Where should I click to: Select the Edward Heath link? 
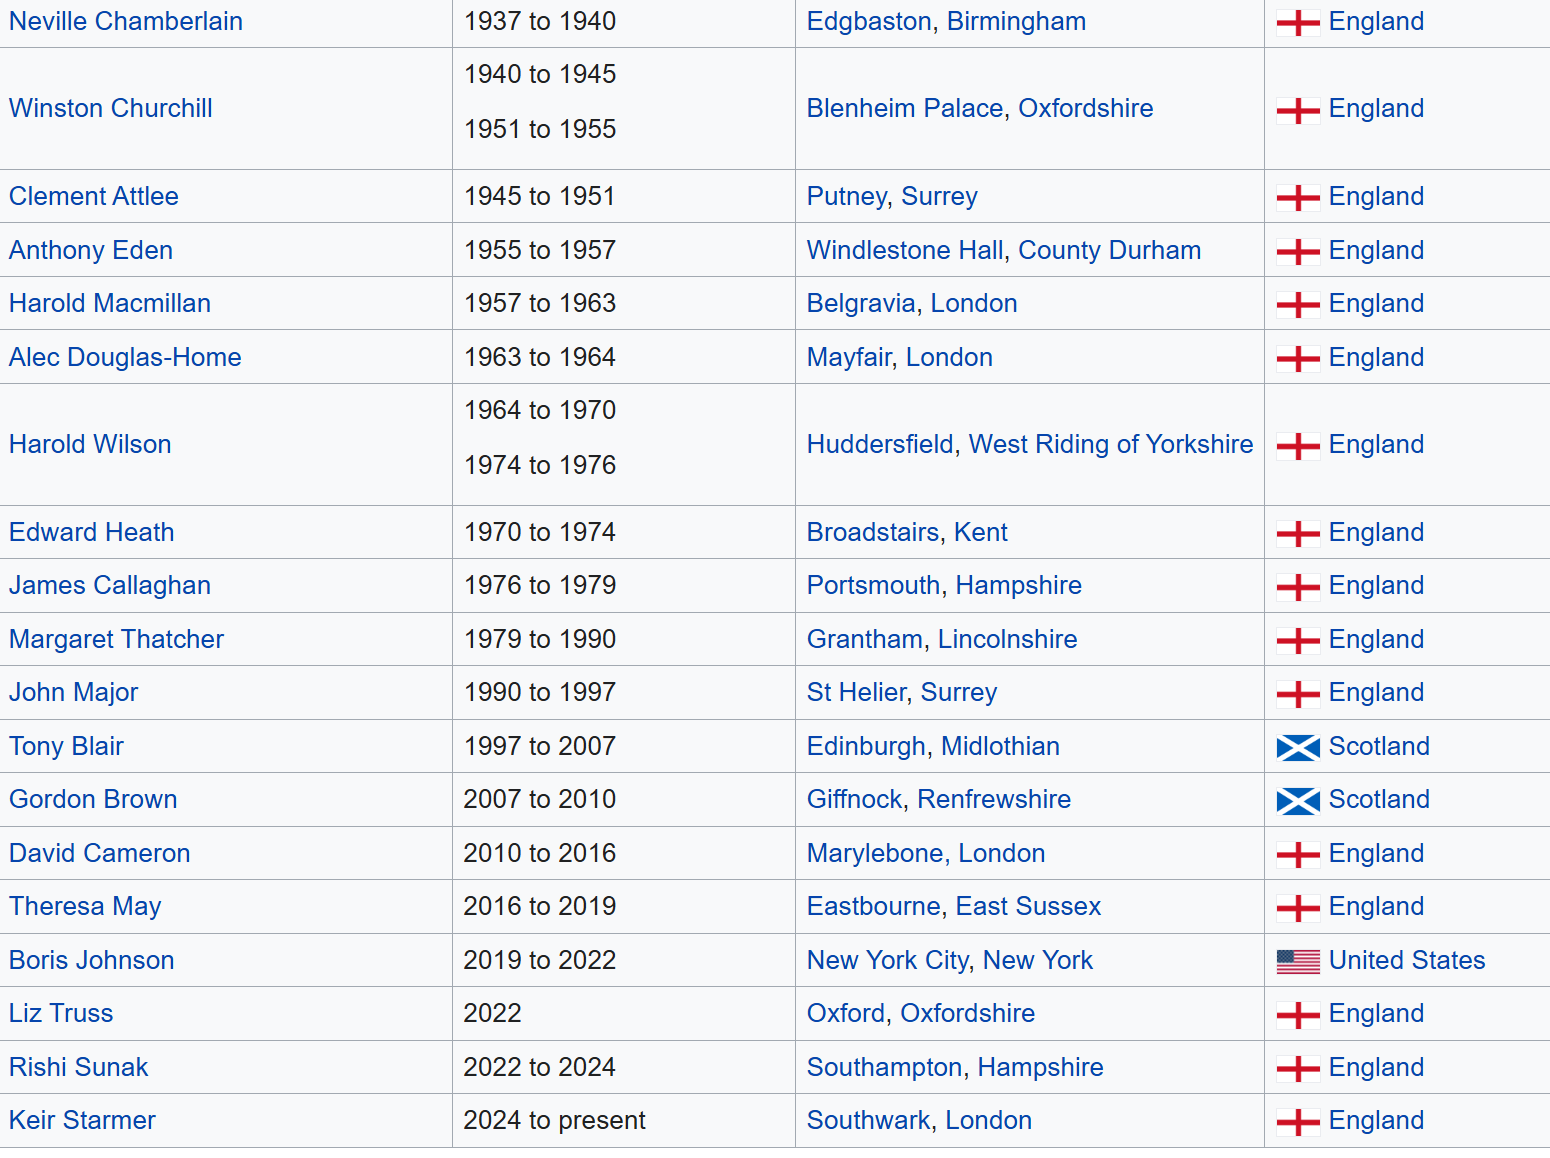(92, 533)
